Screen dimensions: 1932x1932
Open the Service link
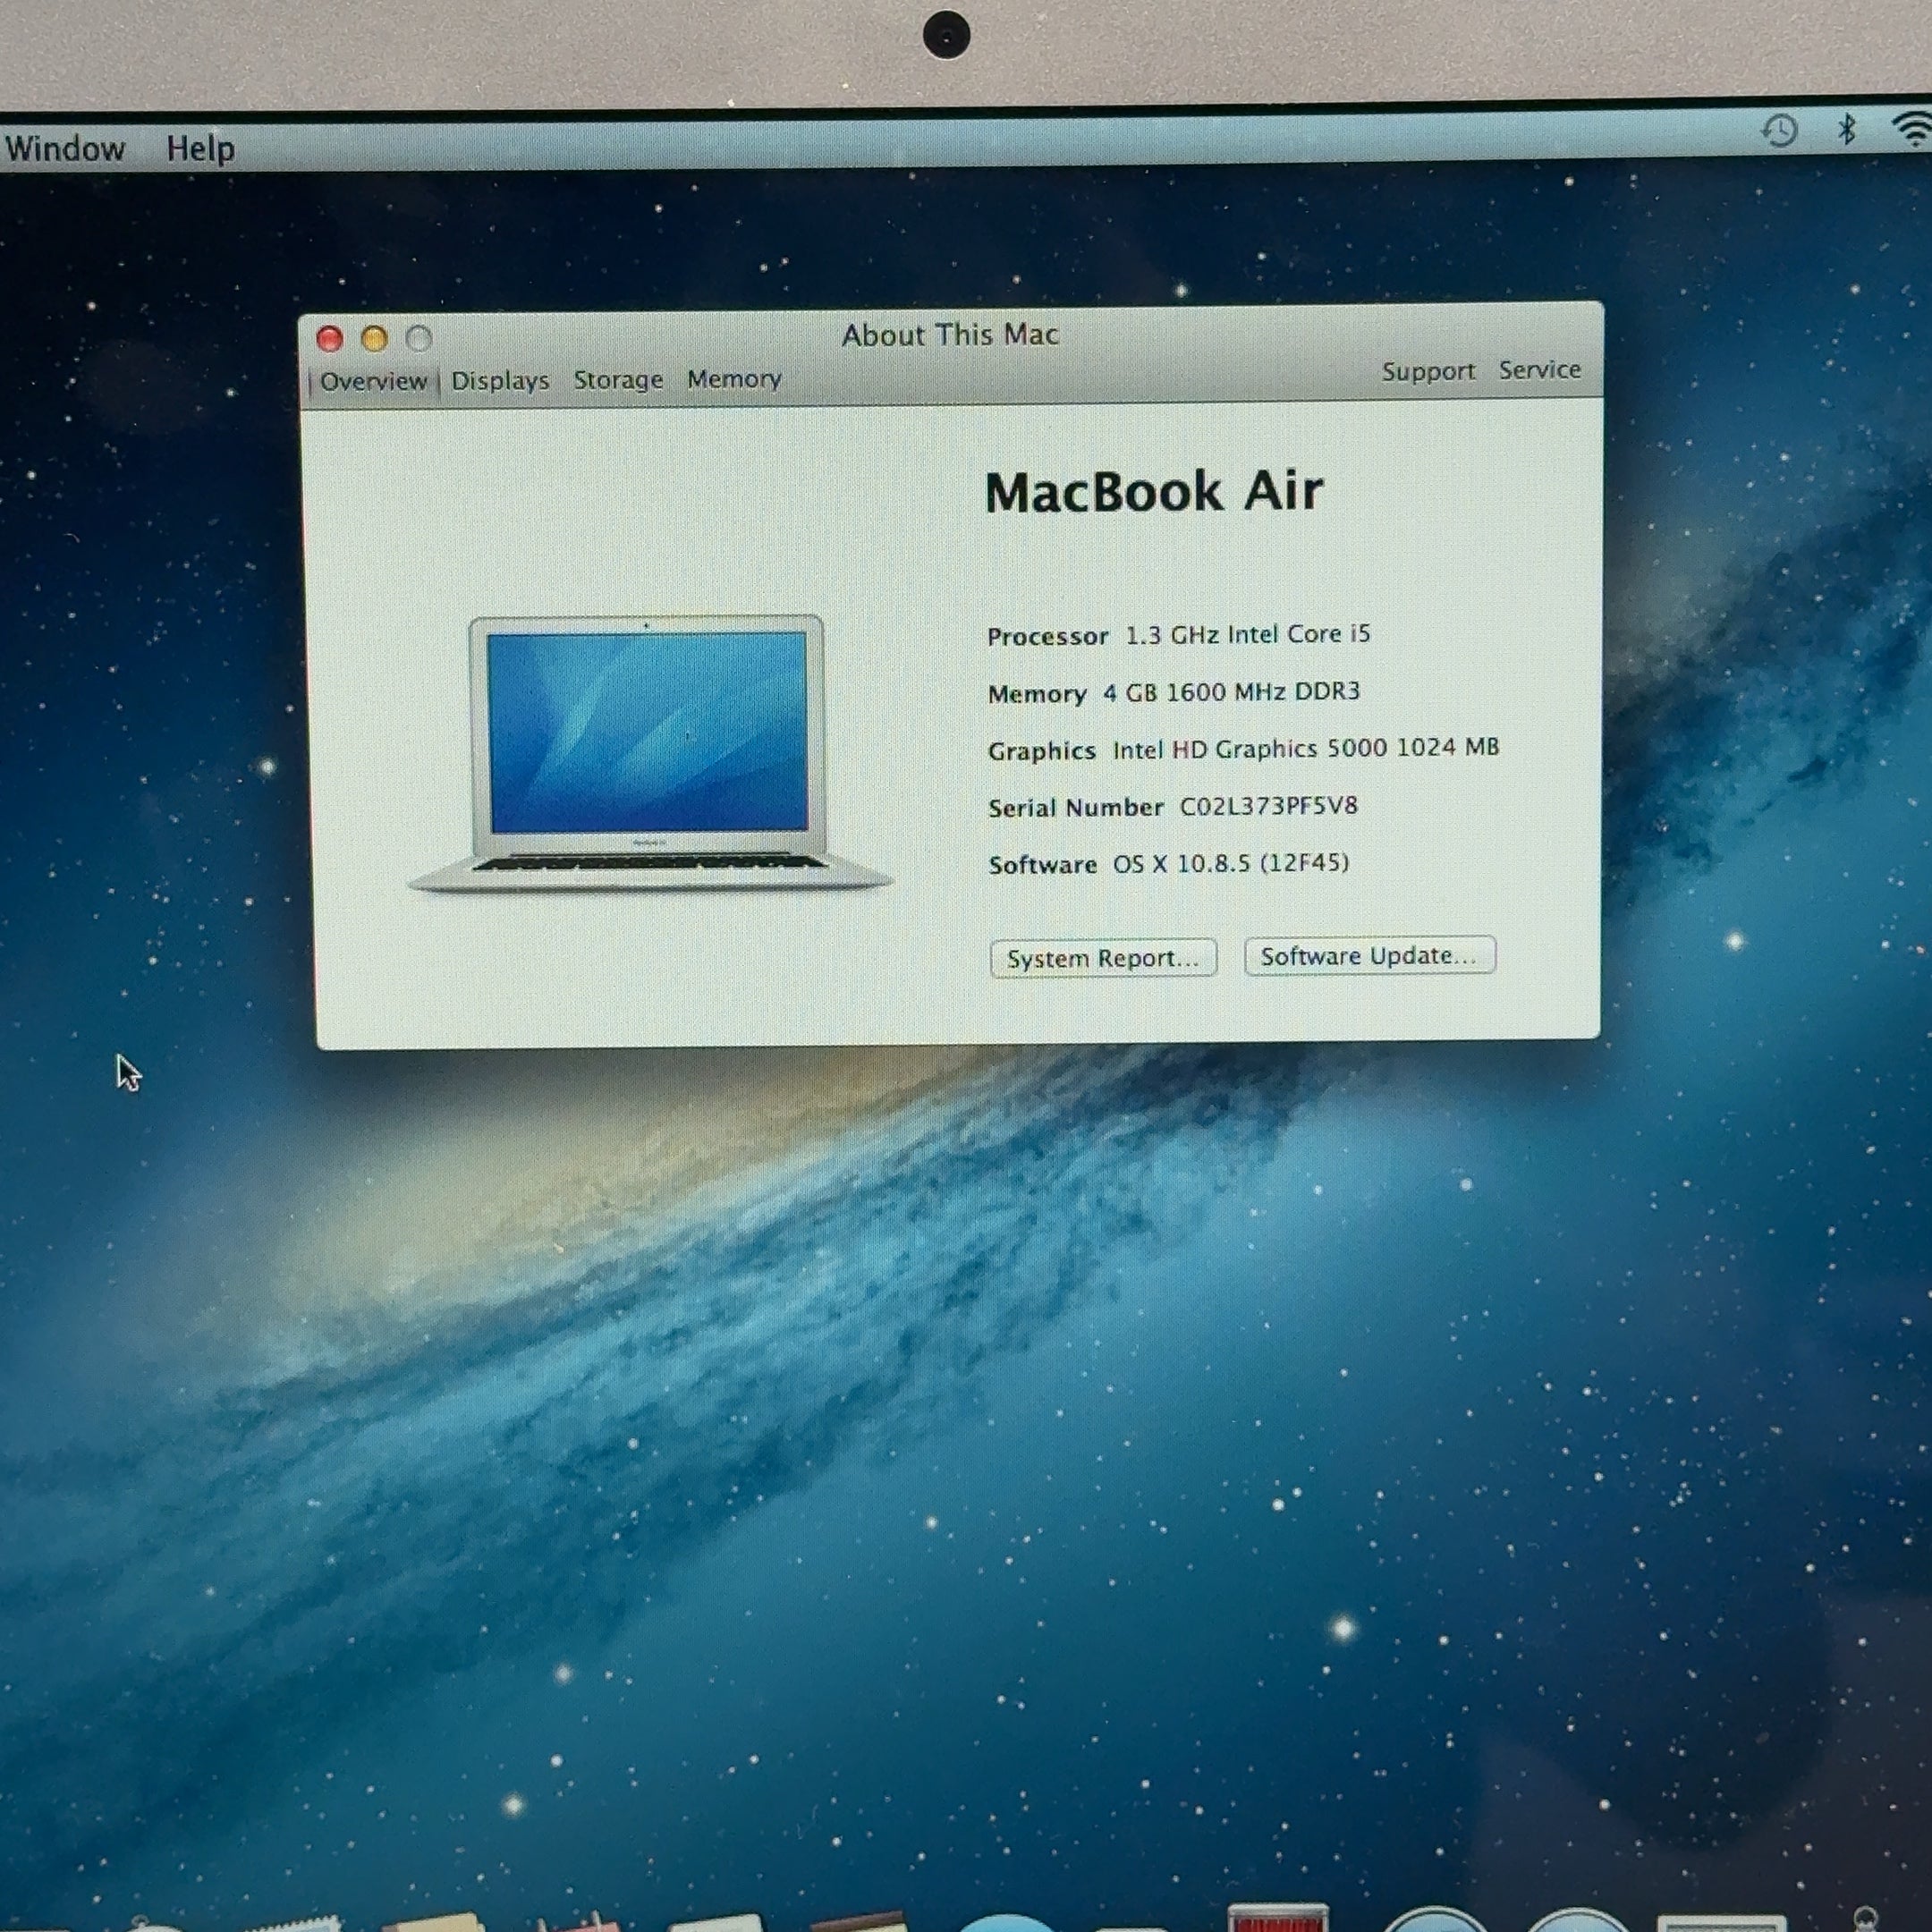(1539, 370)
